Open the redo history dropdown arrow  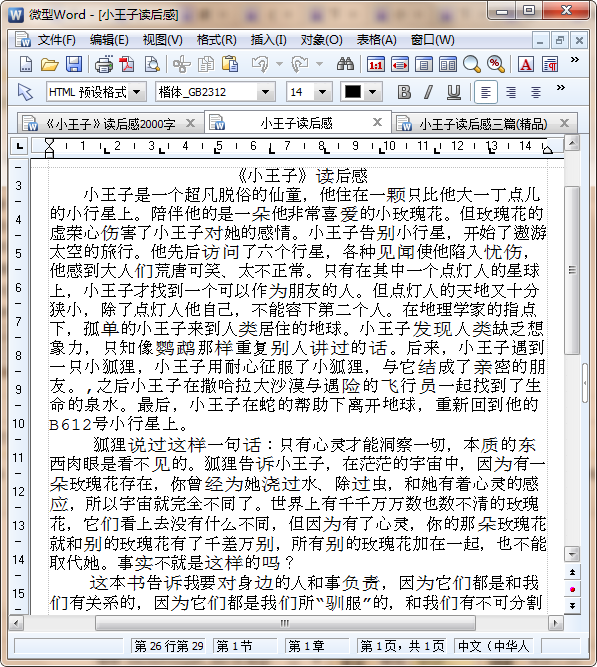[319, 64]
